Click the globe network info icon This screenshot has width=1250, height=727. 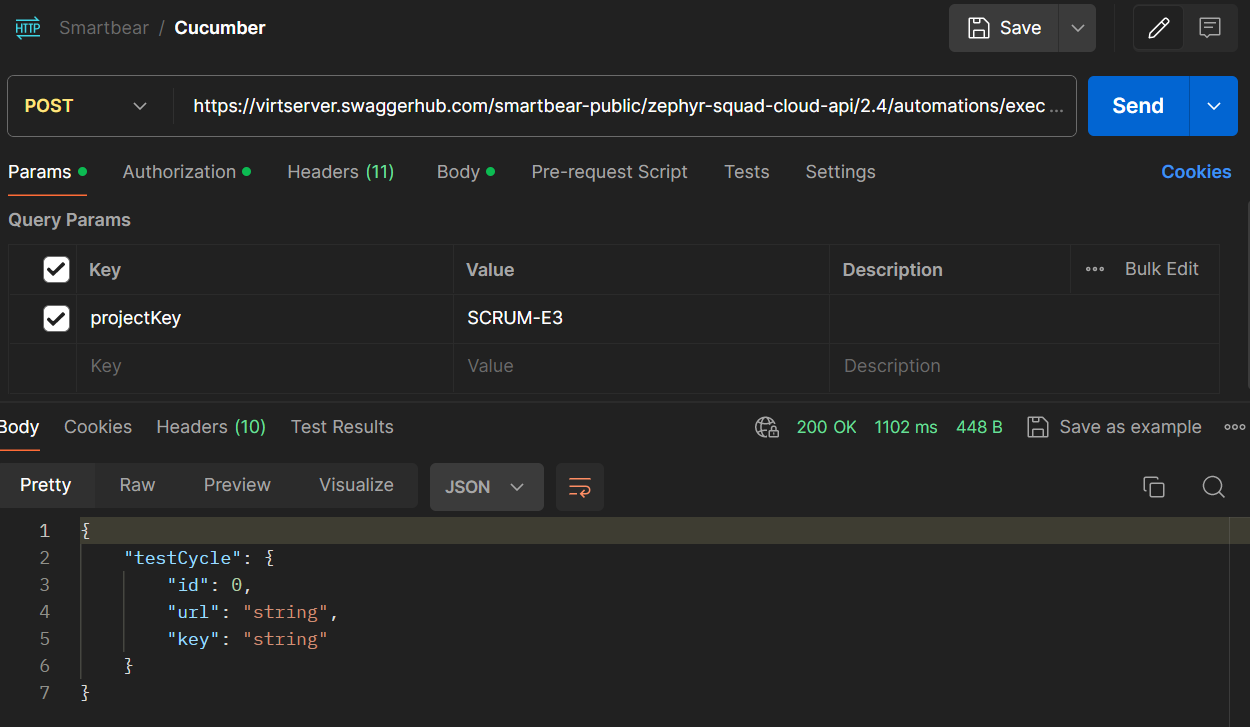[x=766, y=427]
